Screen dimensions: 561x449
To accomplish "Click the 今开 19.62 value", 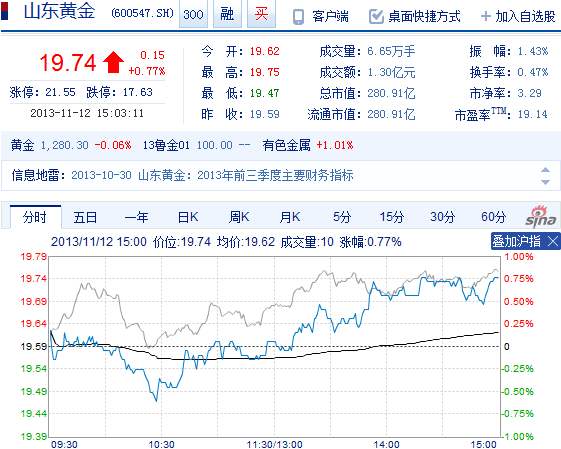I will coord(264,51).
